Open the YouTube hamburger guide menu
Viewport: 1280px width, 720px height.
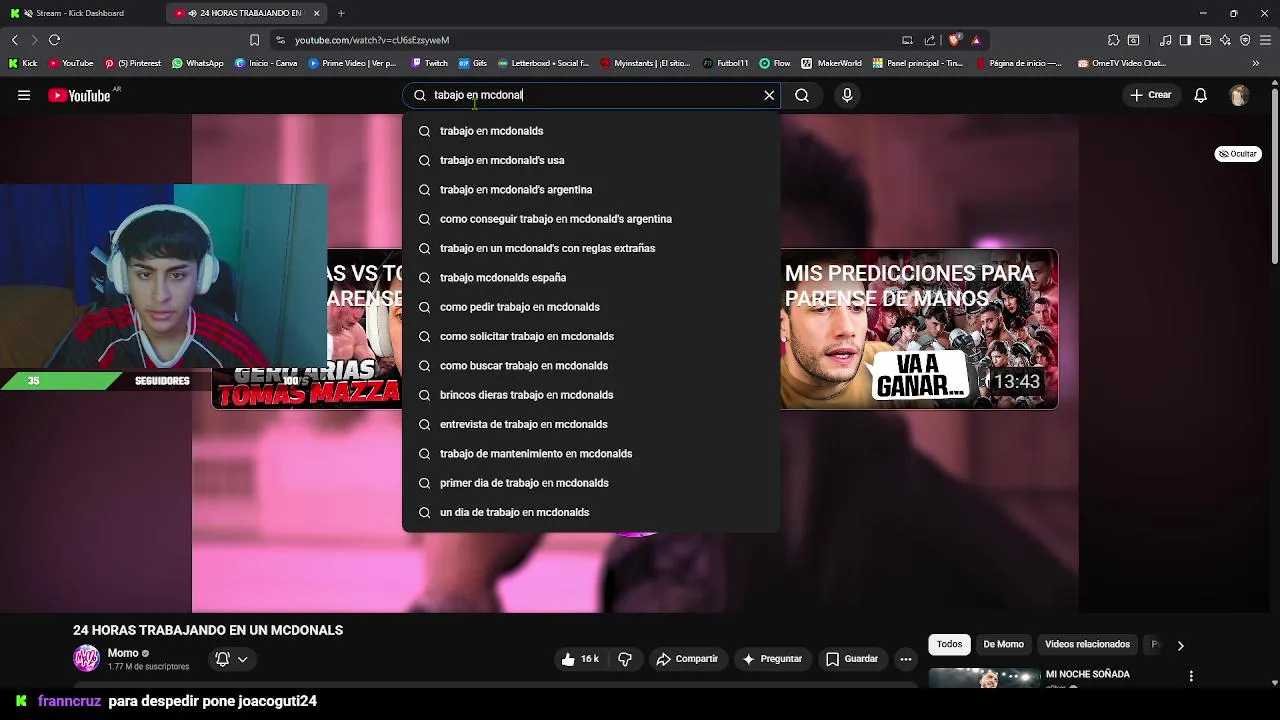24,95
